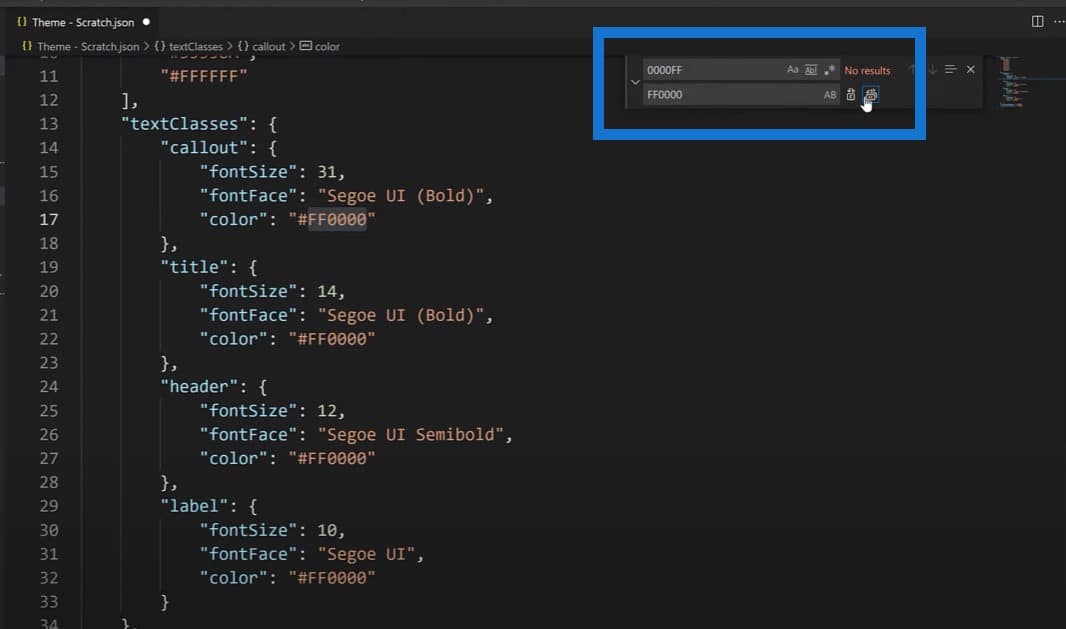Click fontSize value 12 on line 25
This screenshot has height=629, width=1066.
[326, 411]
